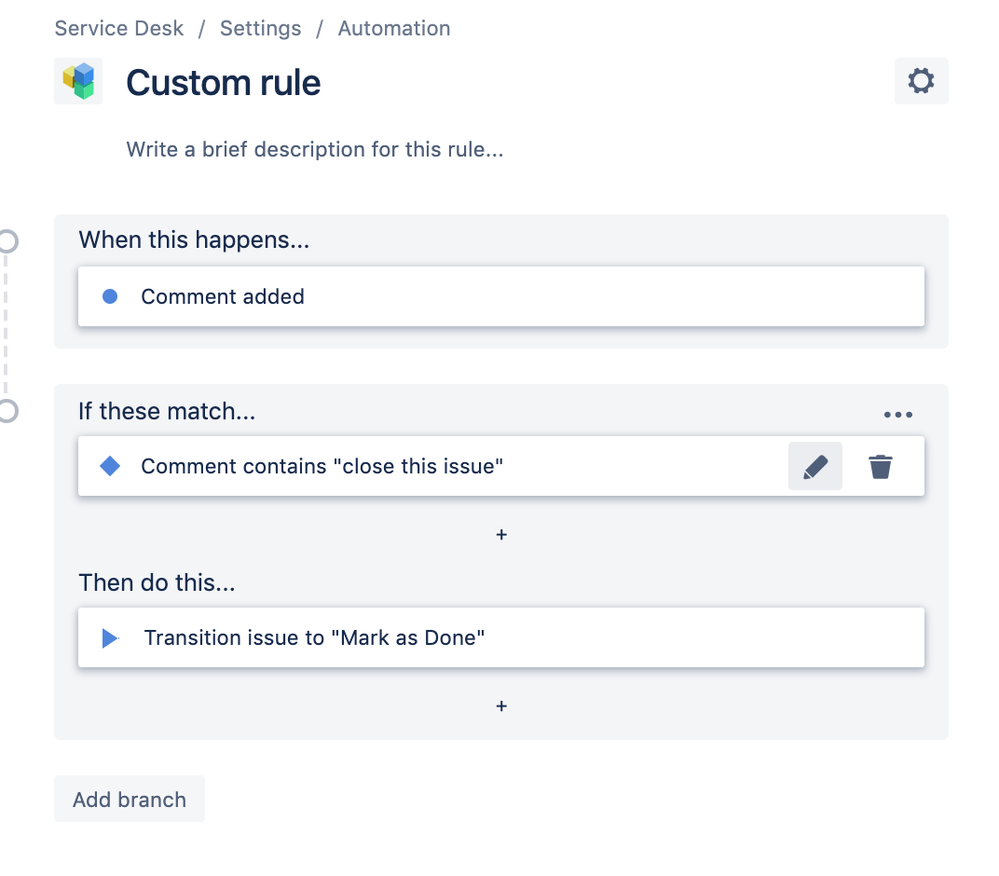Click the blue play action icon

[x=110, y=638]
